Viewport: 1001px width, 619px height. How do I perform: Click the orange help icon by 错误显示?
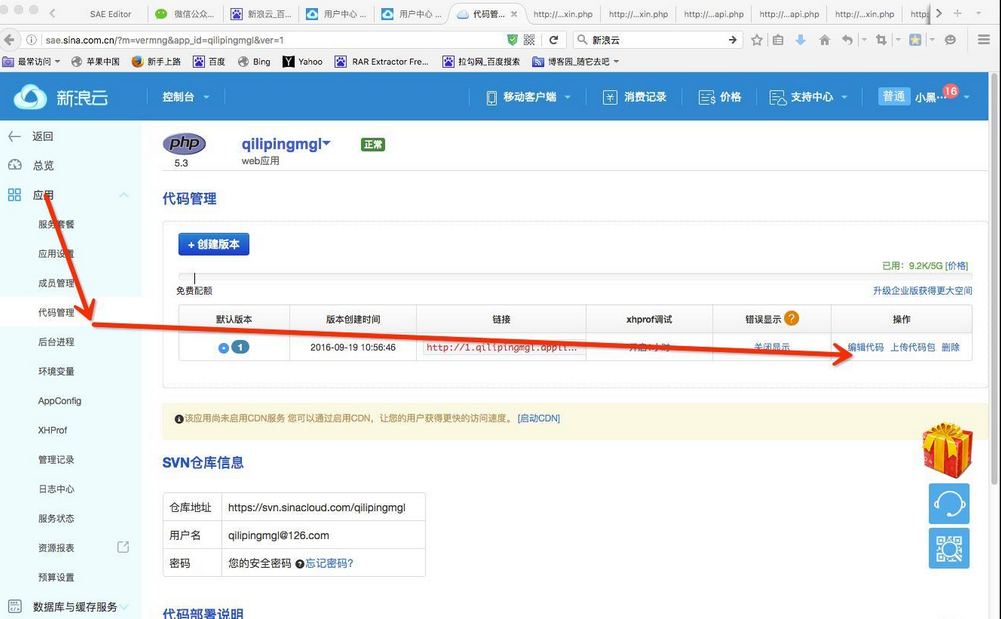pos(791,318)
